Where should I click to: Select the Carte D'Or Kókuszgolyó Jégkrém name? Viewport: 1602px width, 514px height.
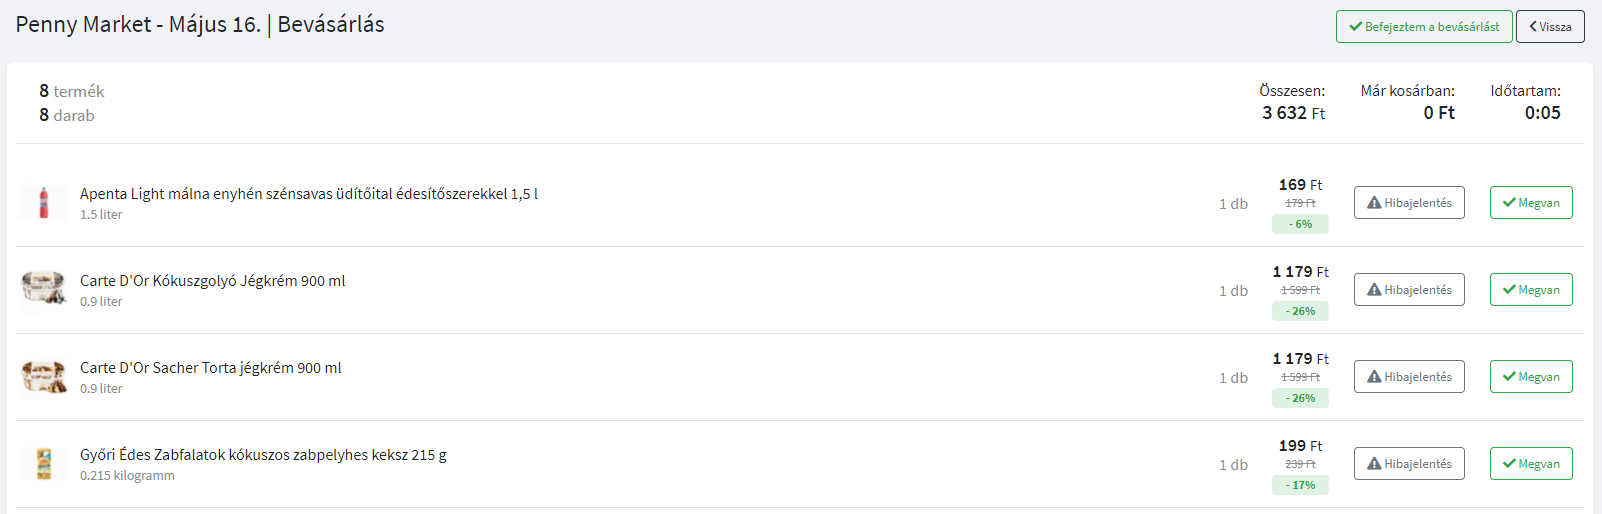213,281
